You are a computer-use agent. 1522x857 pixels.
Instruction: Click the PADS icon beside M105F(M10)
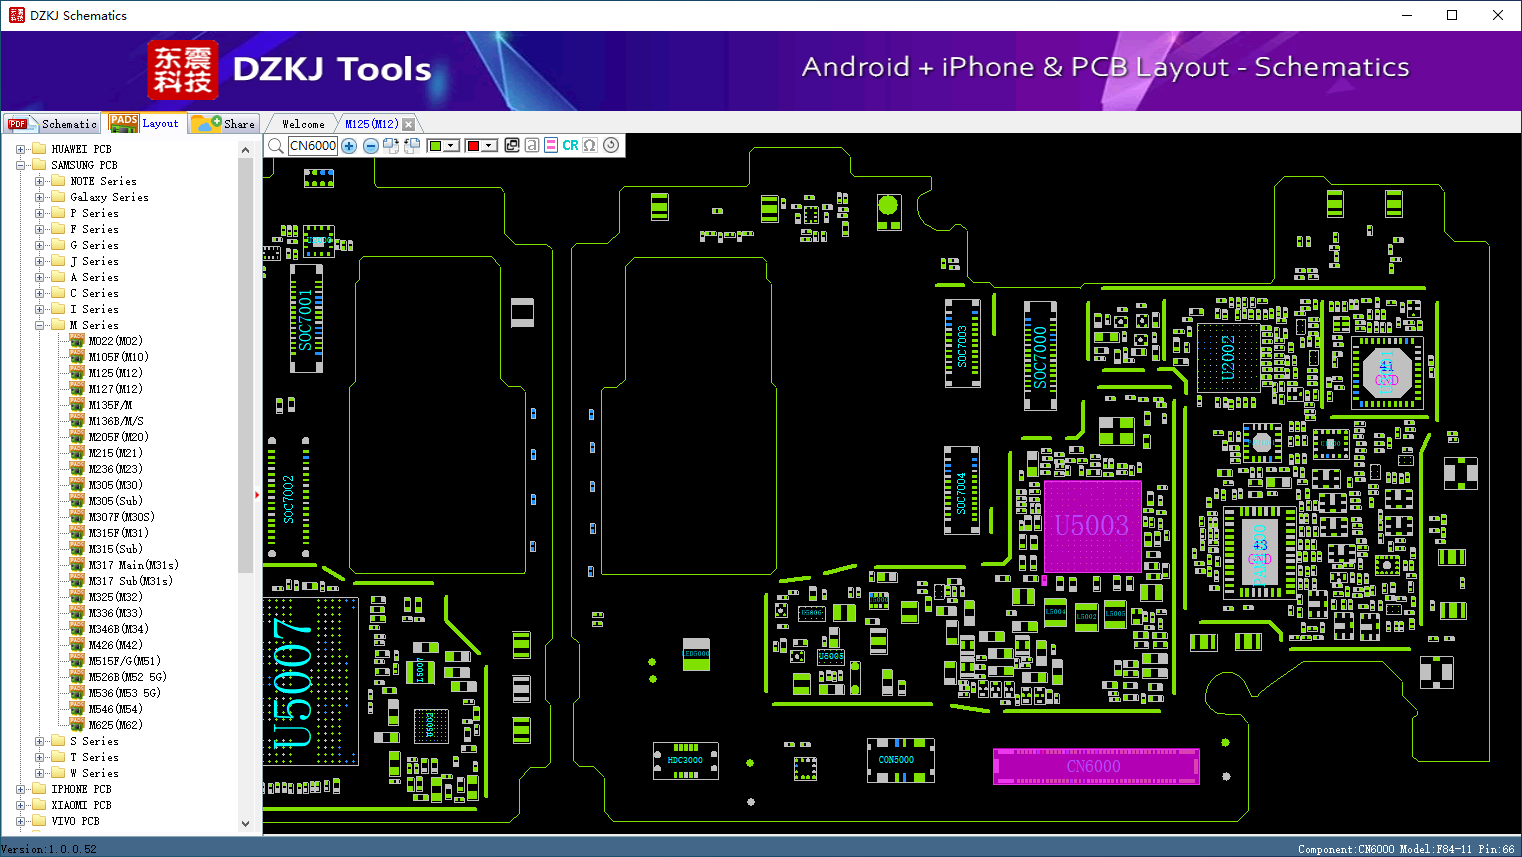[x=77, y=357]
